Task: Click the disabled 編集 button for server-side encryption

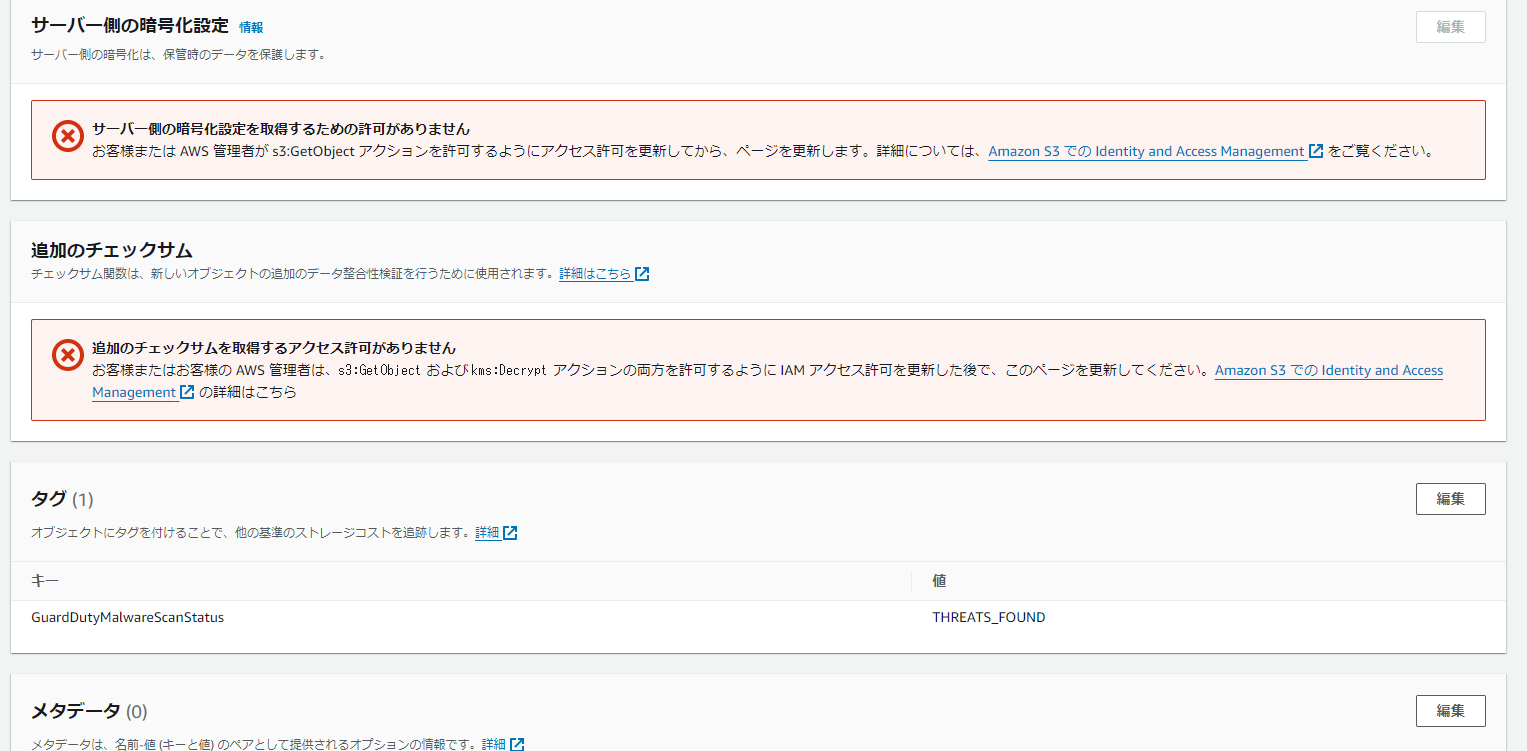Action: [x=1450, y=27]
